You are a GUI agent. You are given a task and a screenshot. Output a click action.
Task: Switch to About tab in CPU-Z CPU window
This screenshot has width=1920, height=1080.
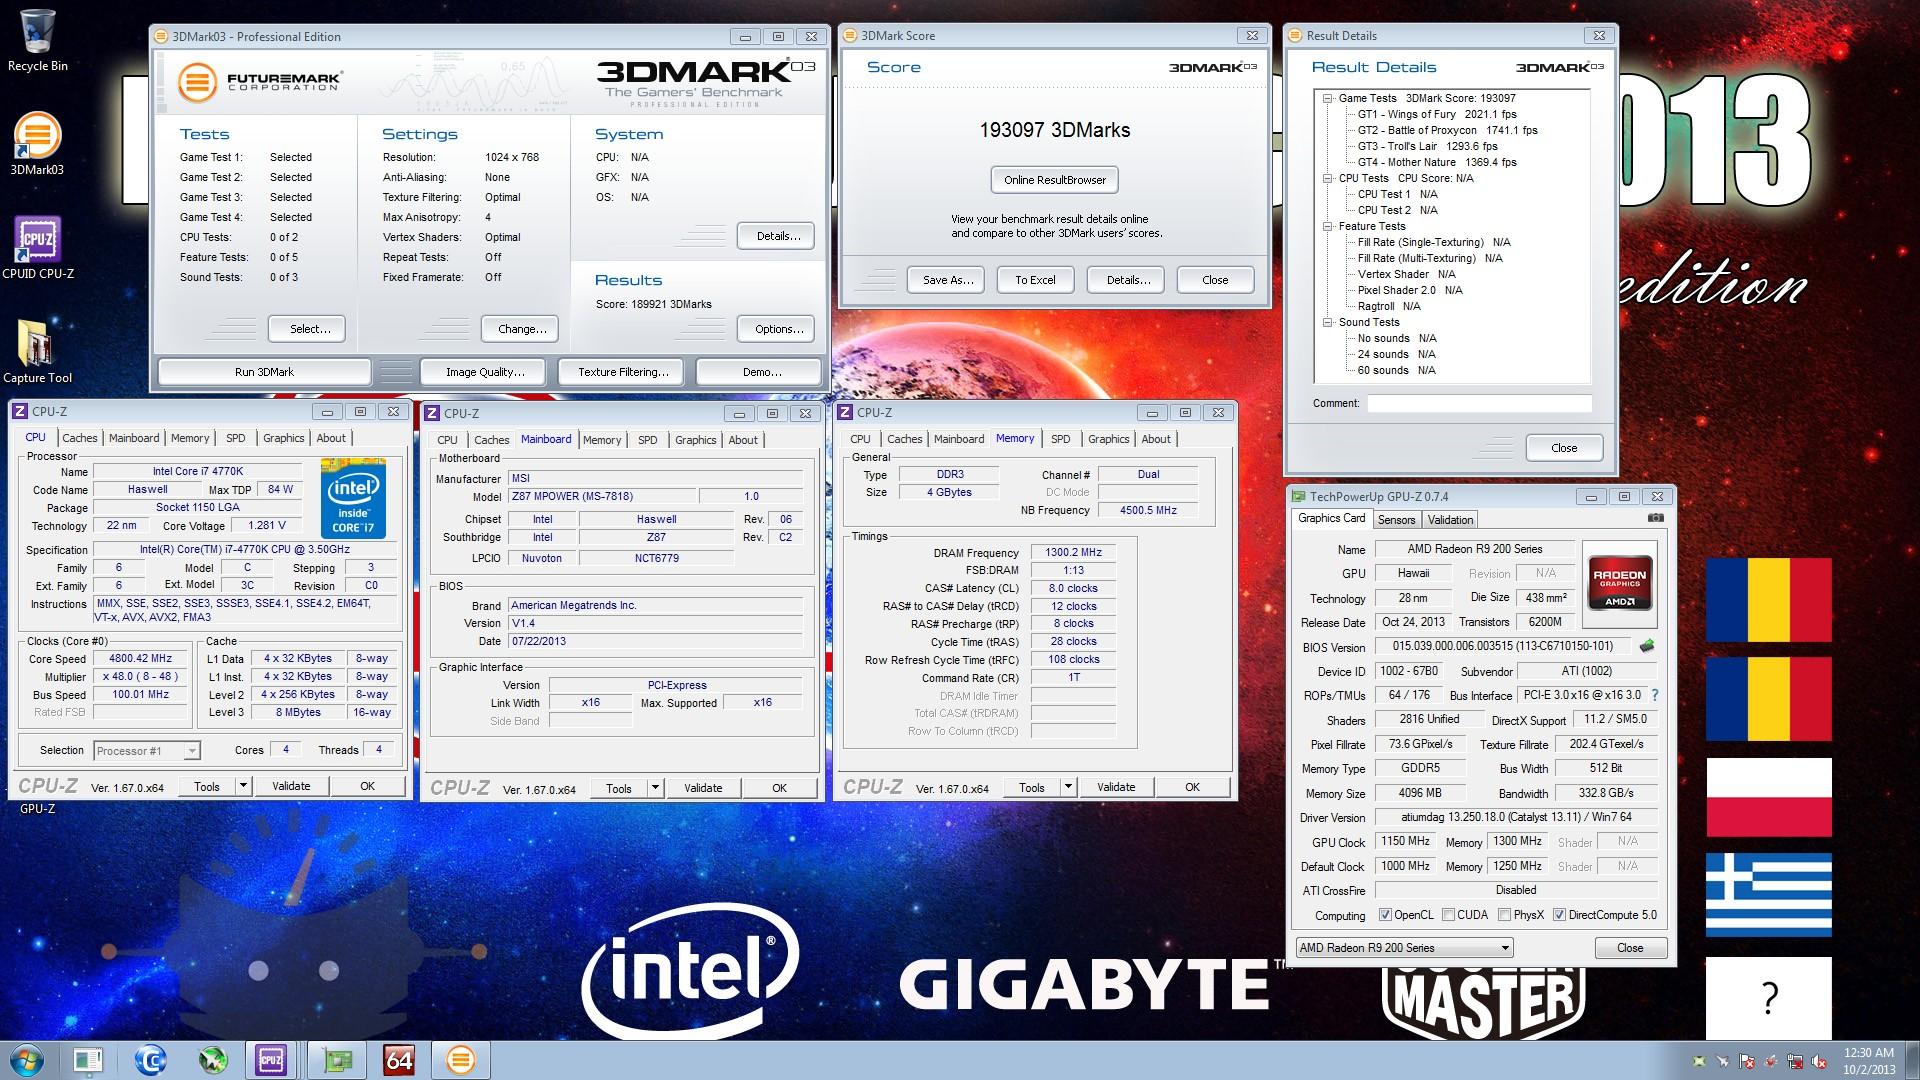(x=331, y=438)
